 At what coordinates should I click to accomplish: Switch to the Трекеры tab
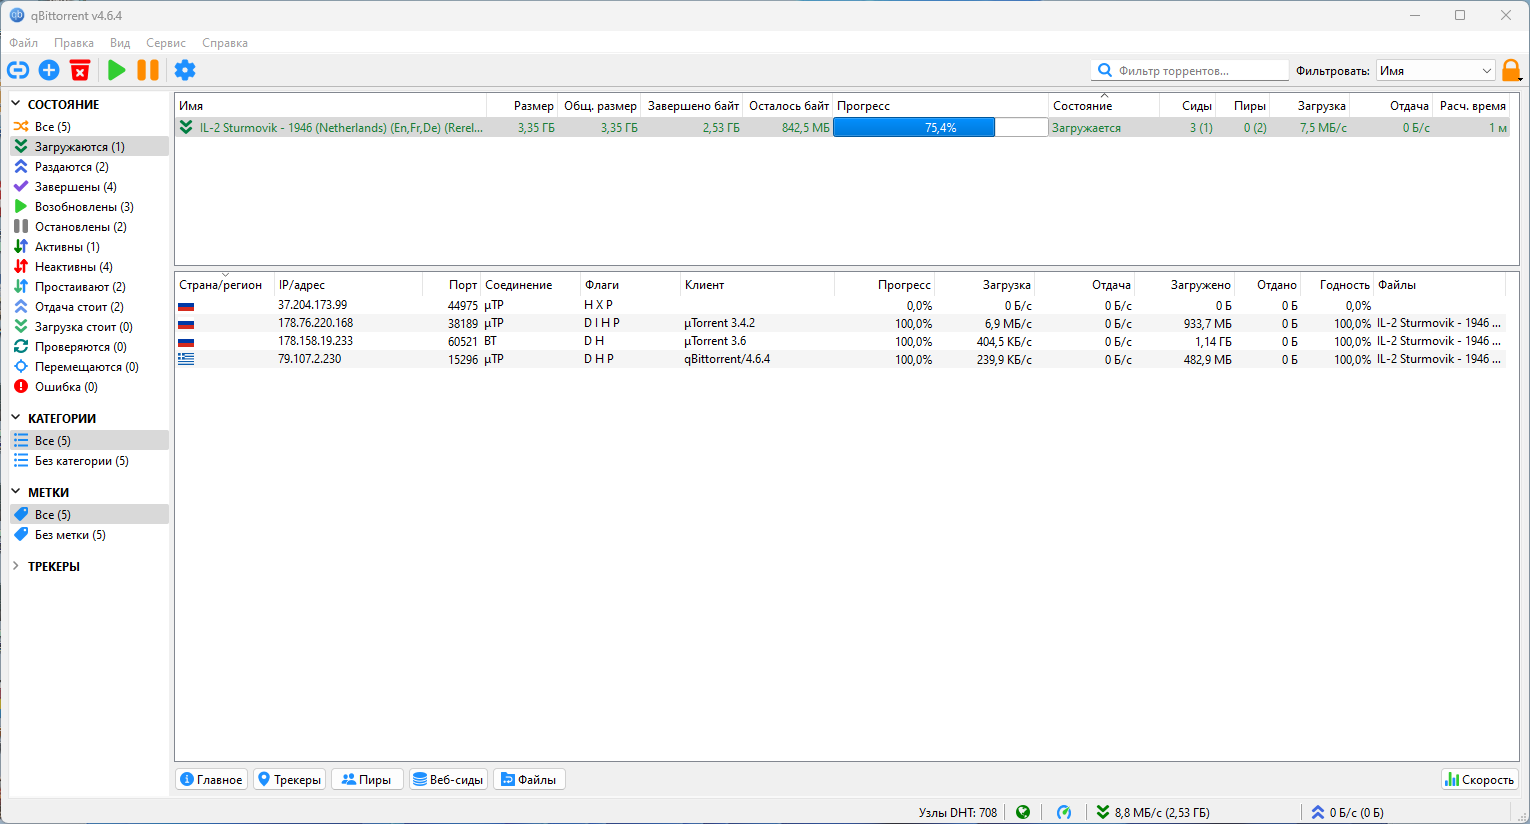point(289,779)
